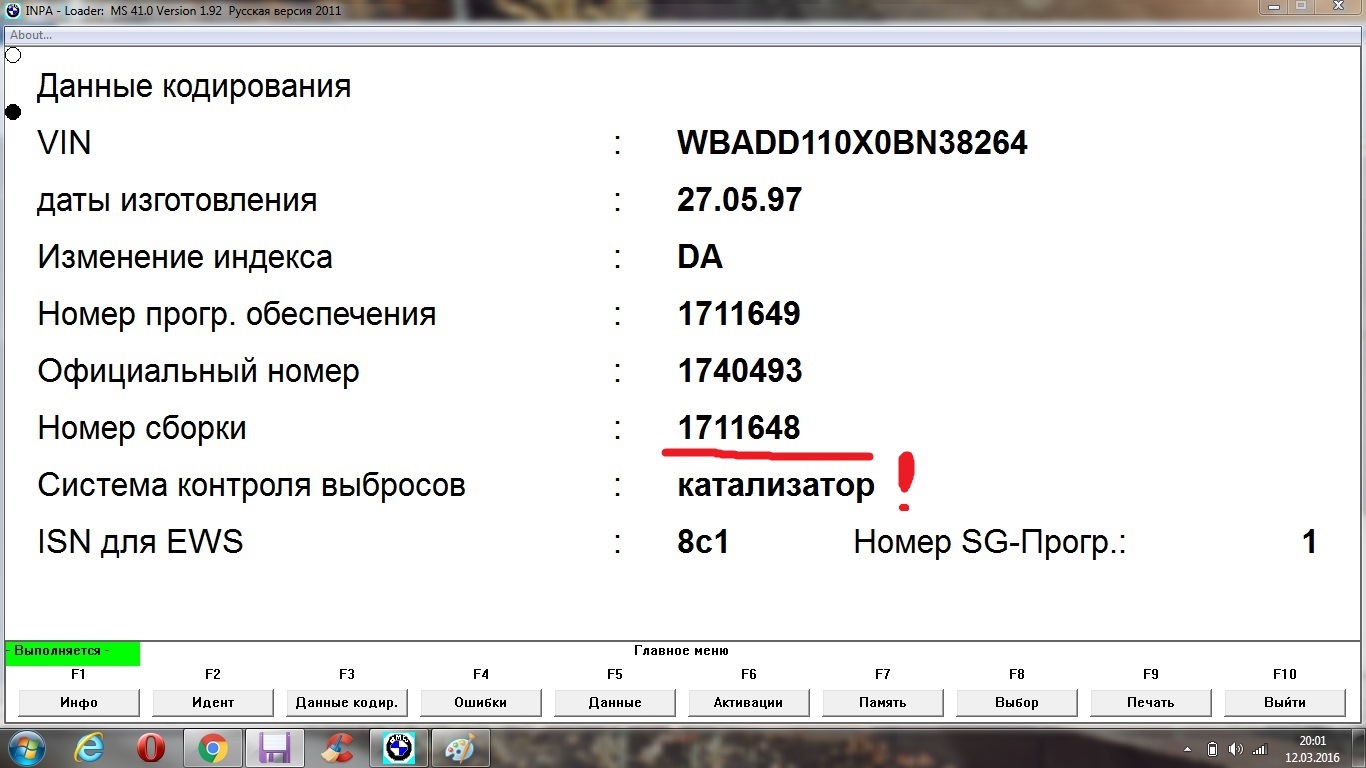Viewport: 1366px width, 768px height.
Task: Open the About... menu
Action: point(31,35)
